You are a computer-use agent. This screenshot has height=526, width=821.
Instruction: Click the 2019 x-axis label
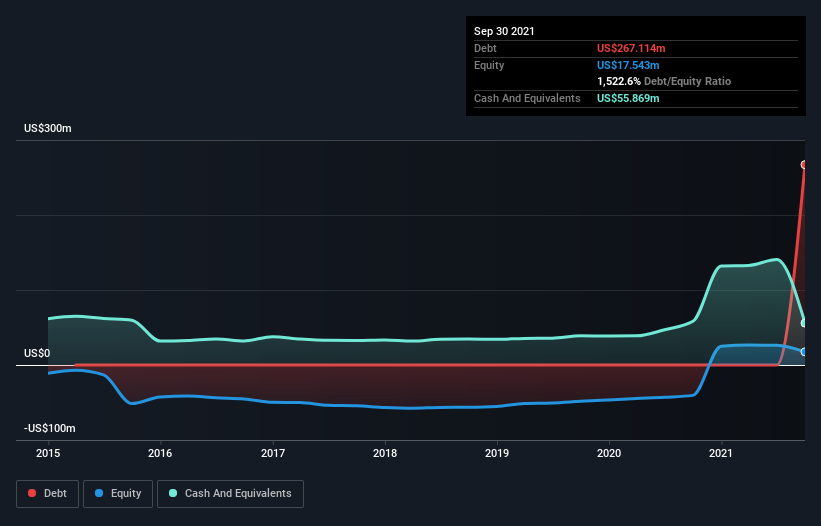(x=497, y=453)
